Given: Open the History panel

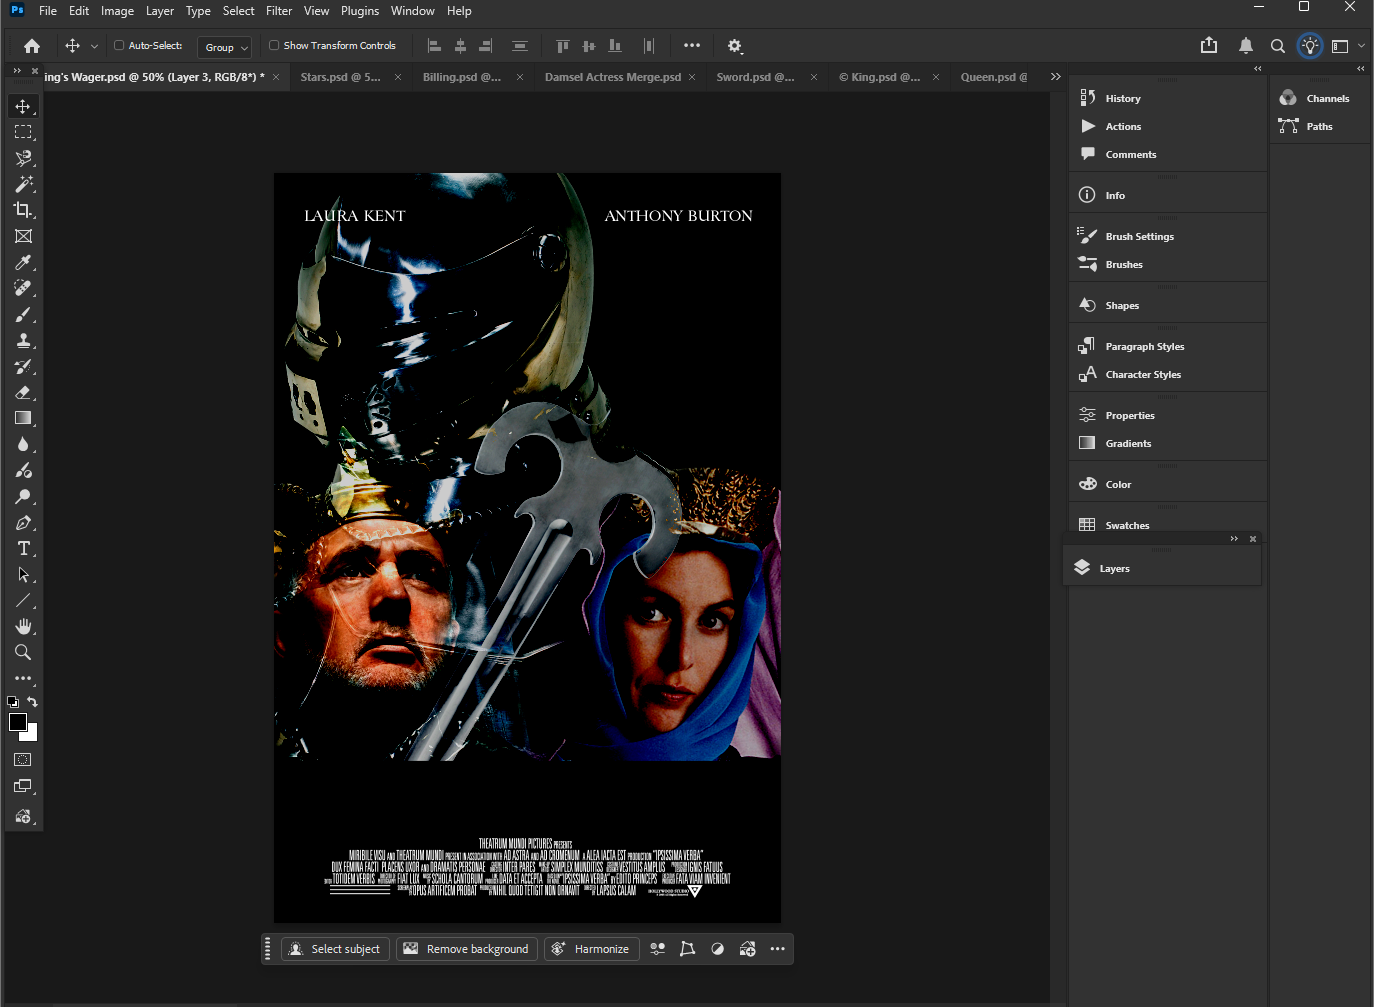Looking at the screenshot, I should (x=1122, y=97).
